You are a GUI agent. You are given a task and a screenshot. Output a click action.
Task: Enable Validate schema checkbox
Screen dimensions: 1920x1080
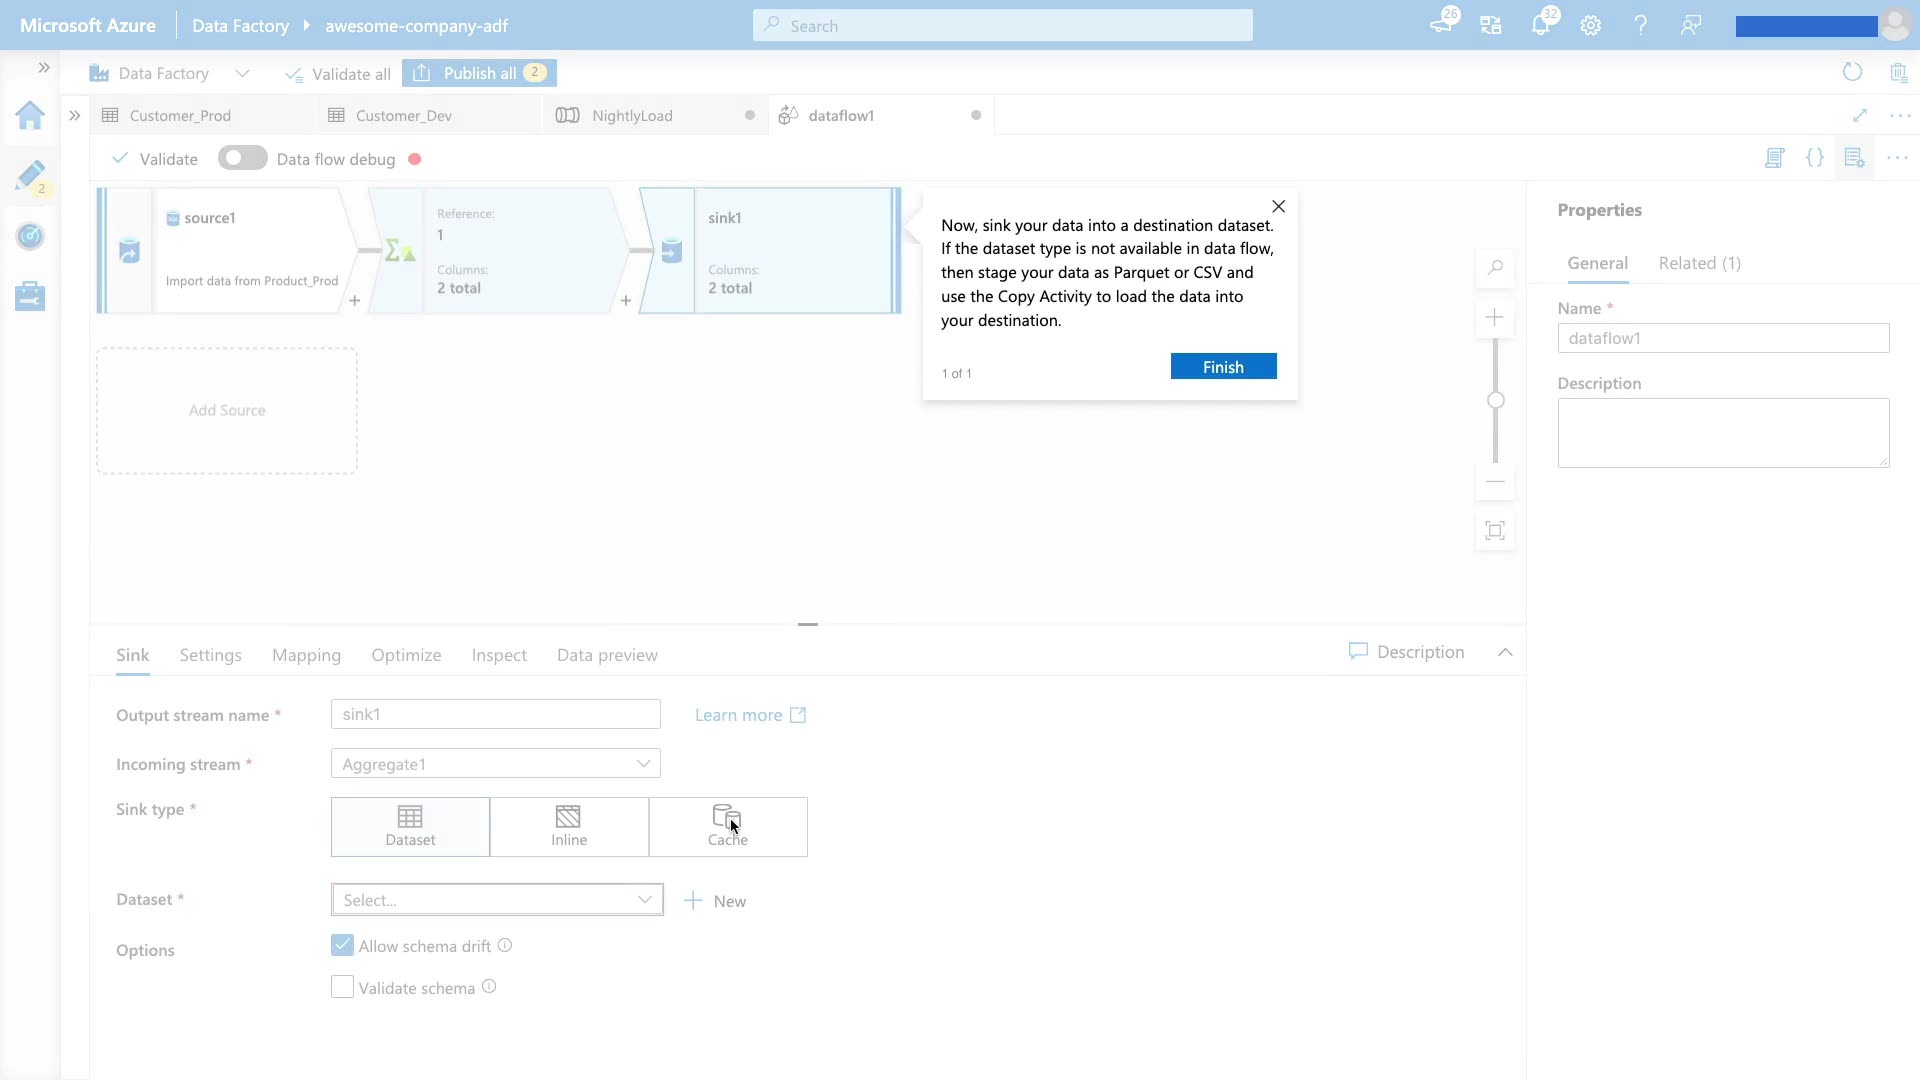click(342, 988)
